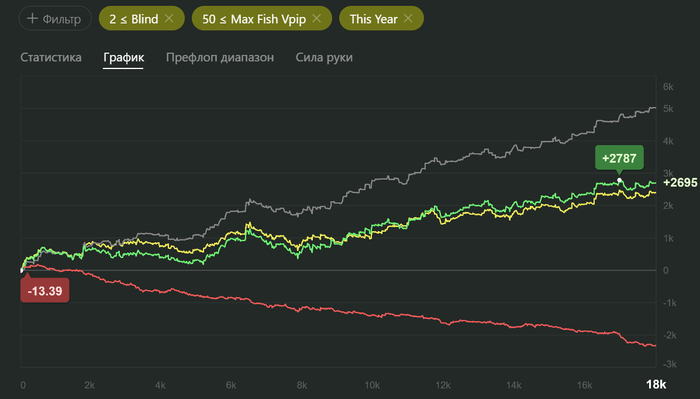
Task: Remove the 50 ≤ Max Fish Vpip filter
Action: tap(317, 19)
